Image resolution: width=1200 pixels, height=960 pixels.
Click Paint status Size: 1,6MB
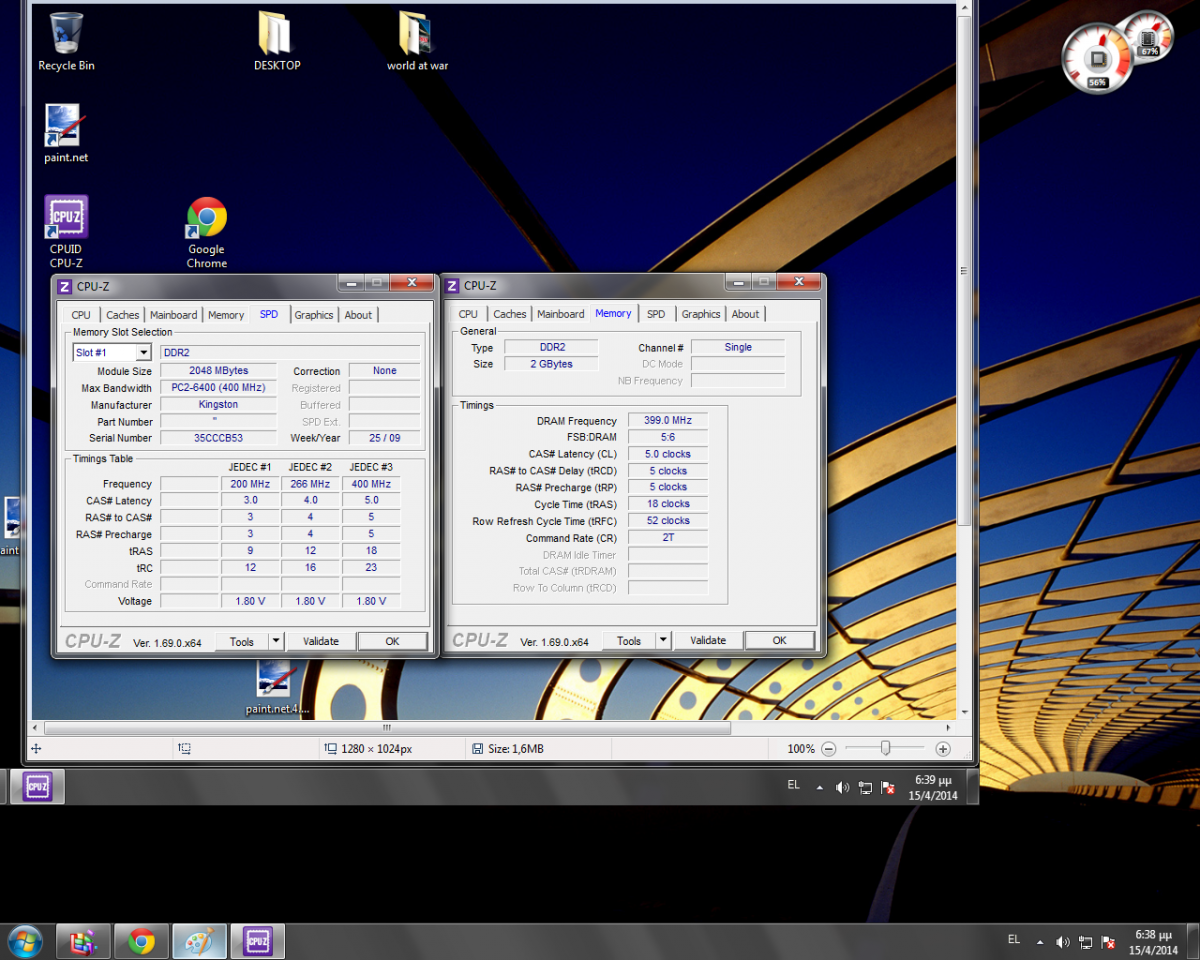pyautogui.click(x=508, y=749)
